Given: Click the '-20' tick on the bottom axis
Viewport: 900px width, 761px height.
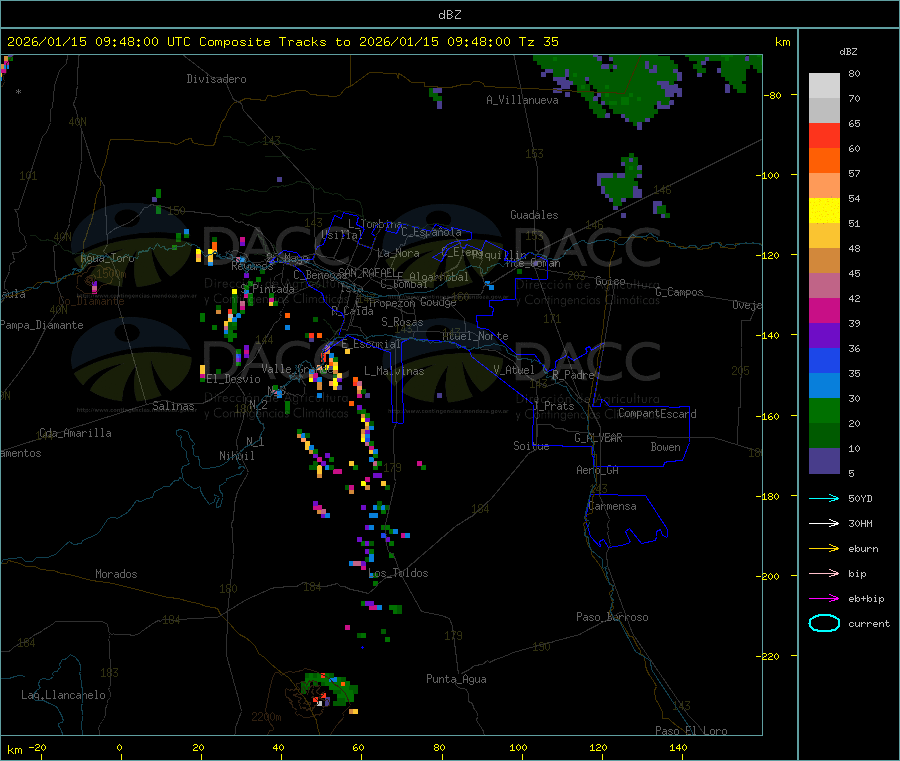Looking at the screenshot, I should pos(37,747).
